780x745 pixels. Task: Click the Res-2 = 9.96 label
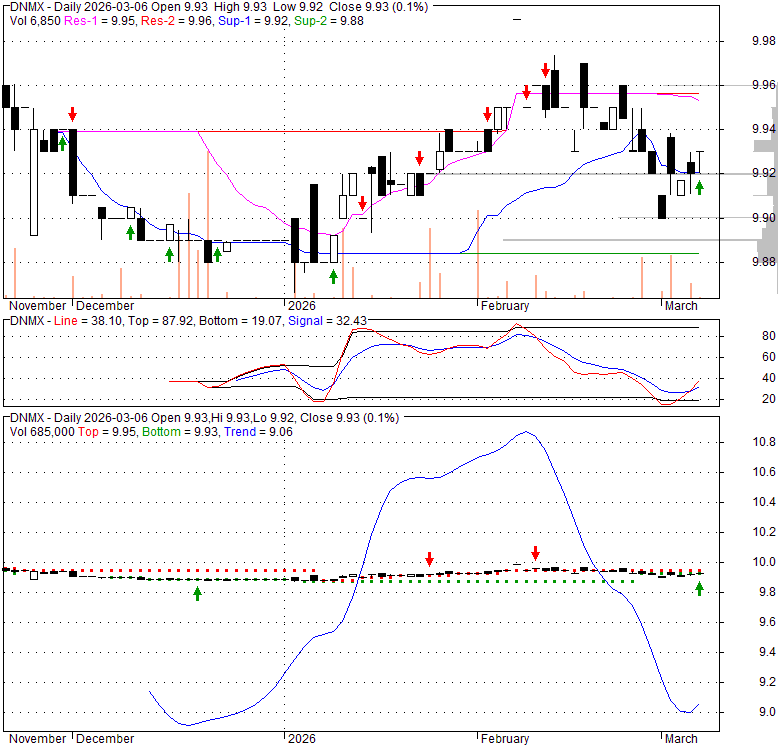[177, 21]
